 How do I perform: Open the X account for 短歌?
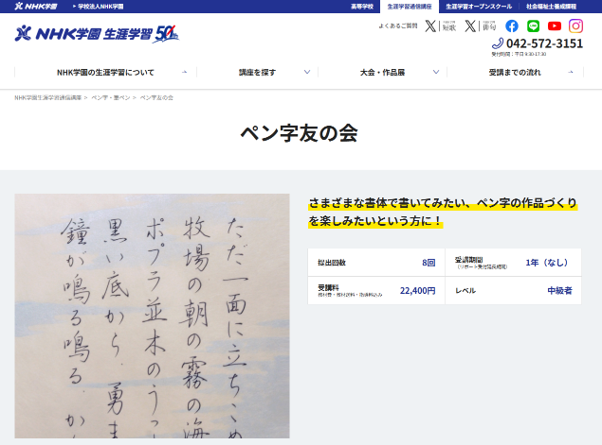pyautogui.click(x=440, y=26)
